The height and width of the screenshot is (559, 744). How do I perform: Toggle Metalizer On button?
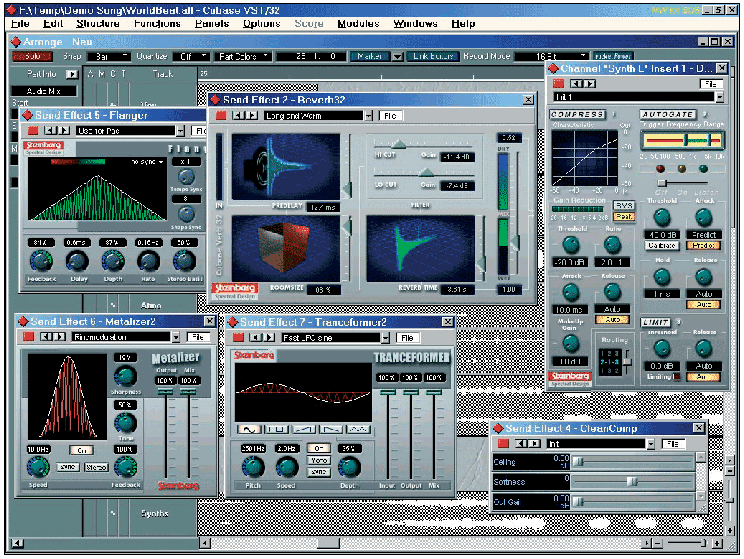(x=82, y=450)
